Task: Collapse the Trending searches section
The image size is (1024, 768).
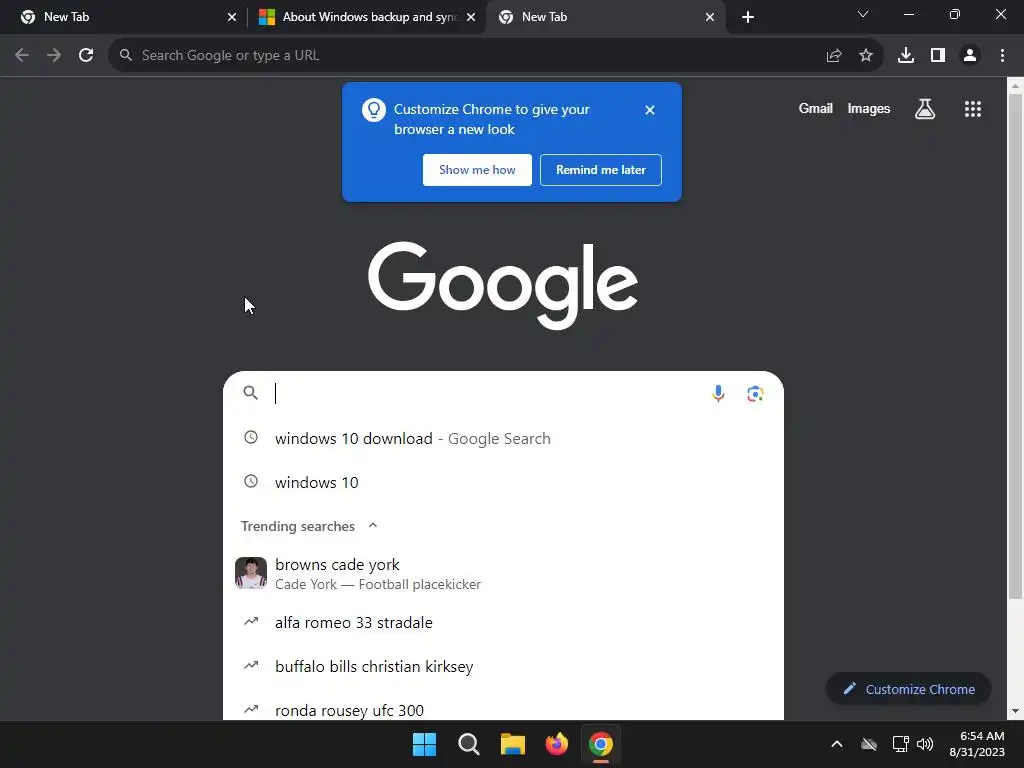Action: pos(373,526)
